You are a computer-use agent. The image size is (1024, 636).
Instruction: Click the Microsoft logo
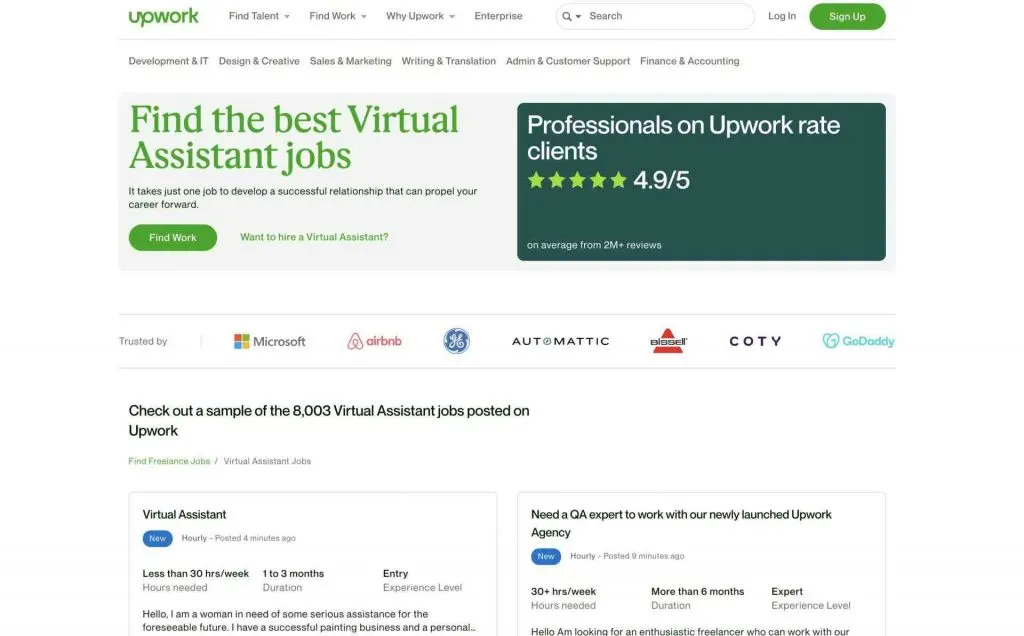(270, 342)
